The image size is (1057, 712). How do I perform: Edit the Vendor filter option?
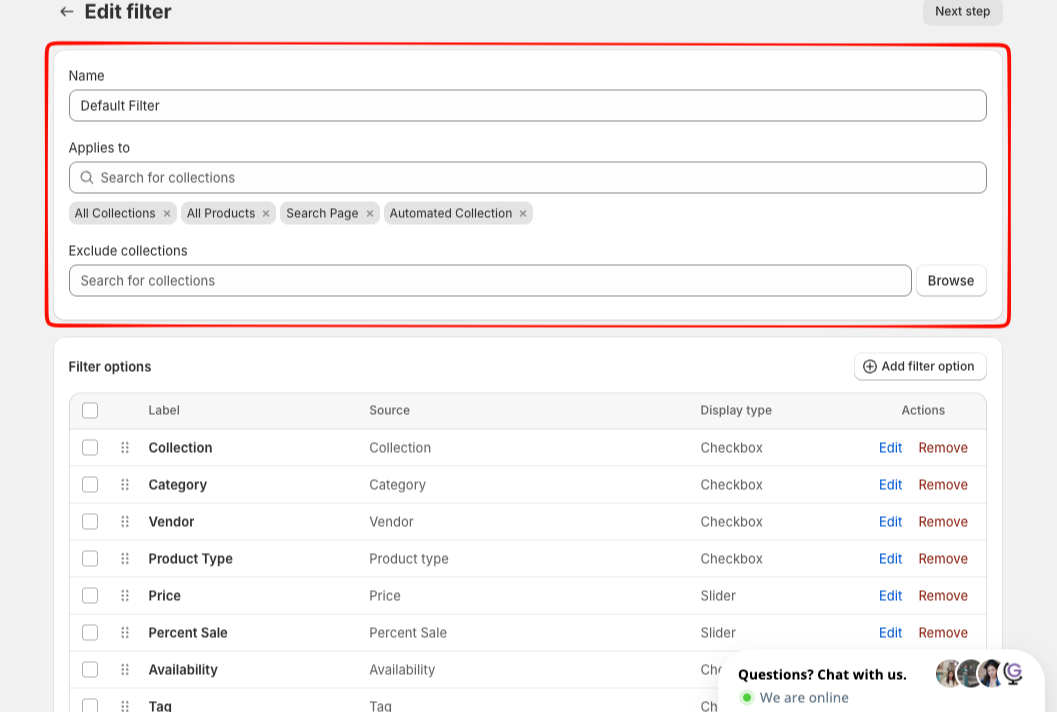tap(890, 522)
